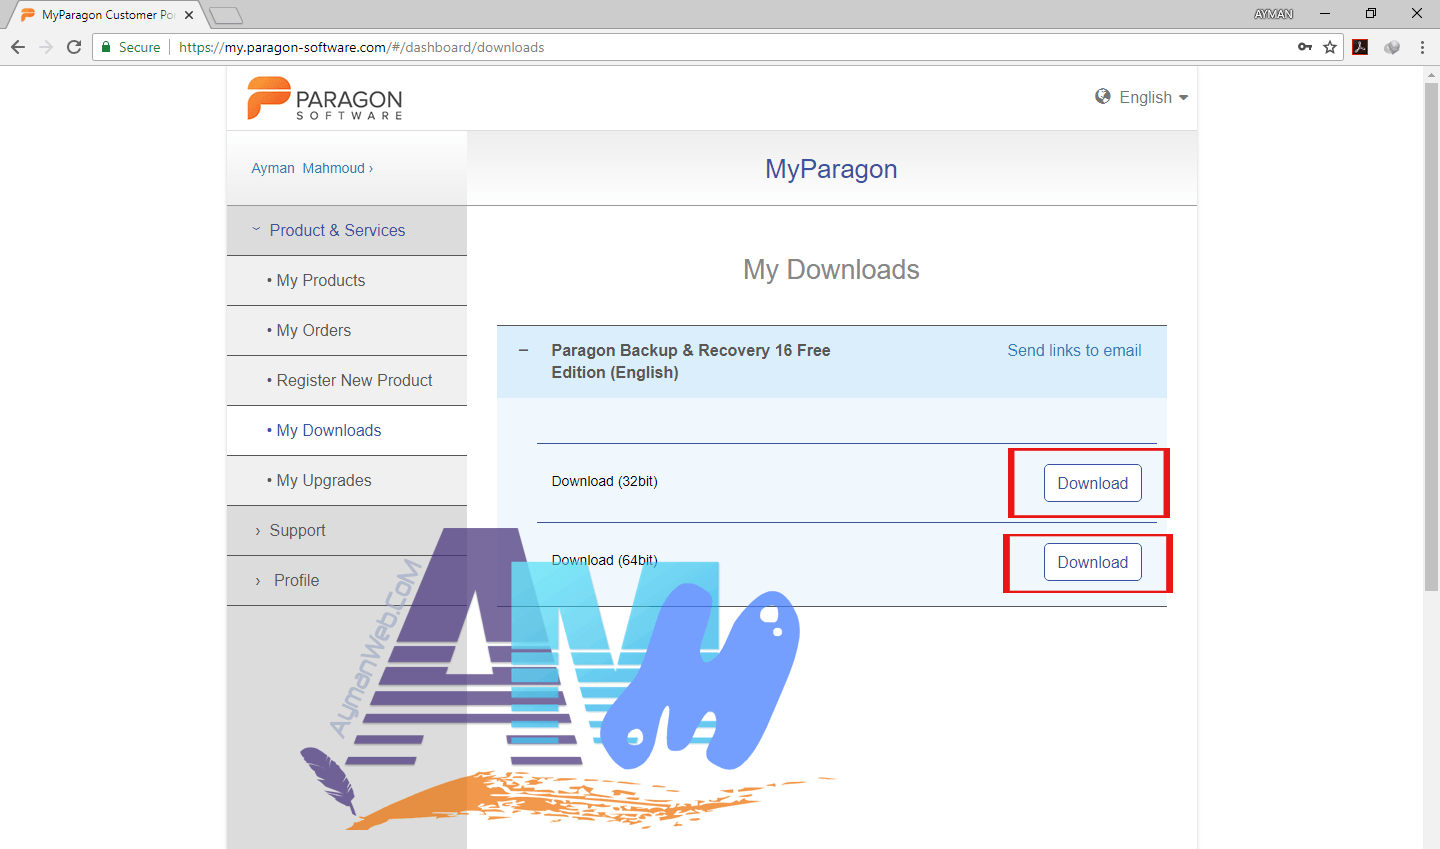Viewport: 1440px width, 849px height.
Task: Click the 'MyParagon' header title
Action: click(x=831, y=169)
